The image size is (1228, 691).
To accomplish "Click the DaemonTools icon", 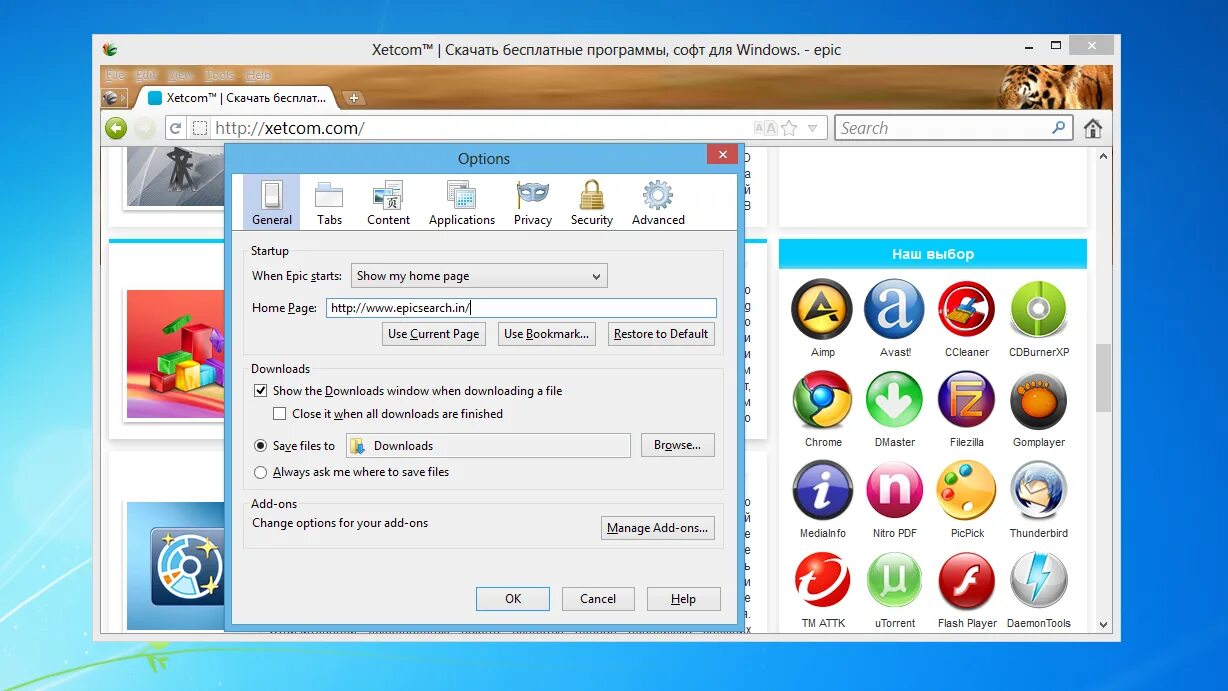I will coord(1039,580).
